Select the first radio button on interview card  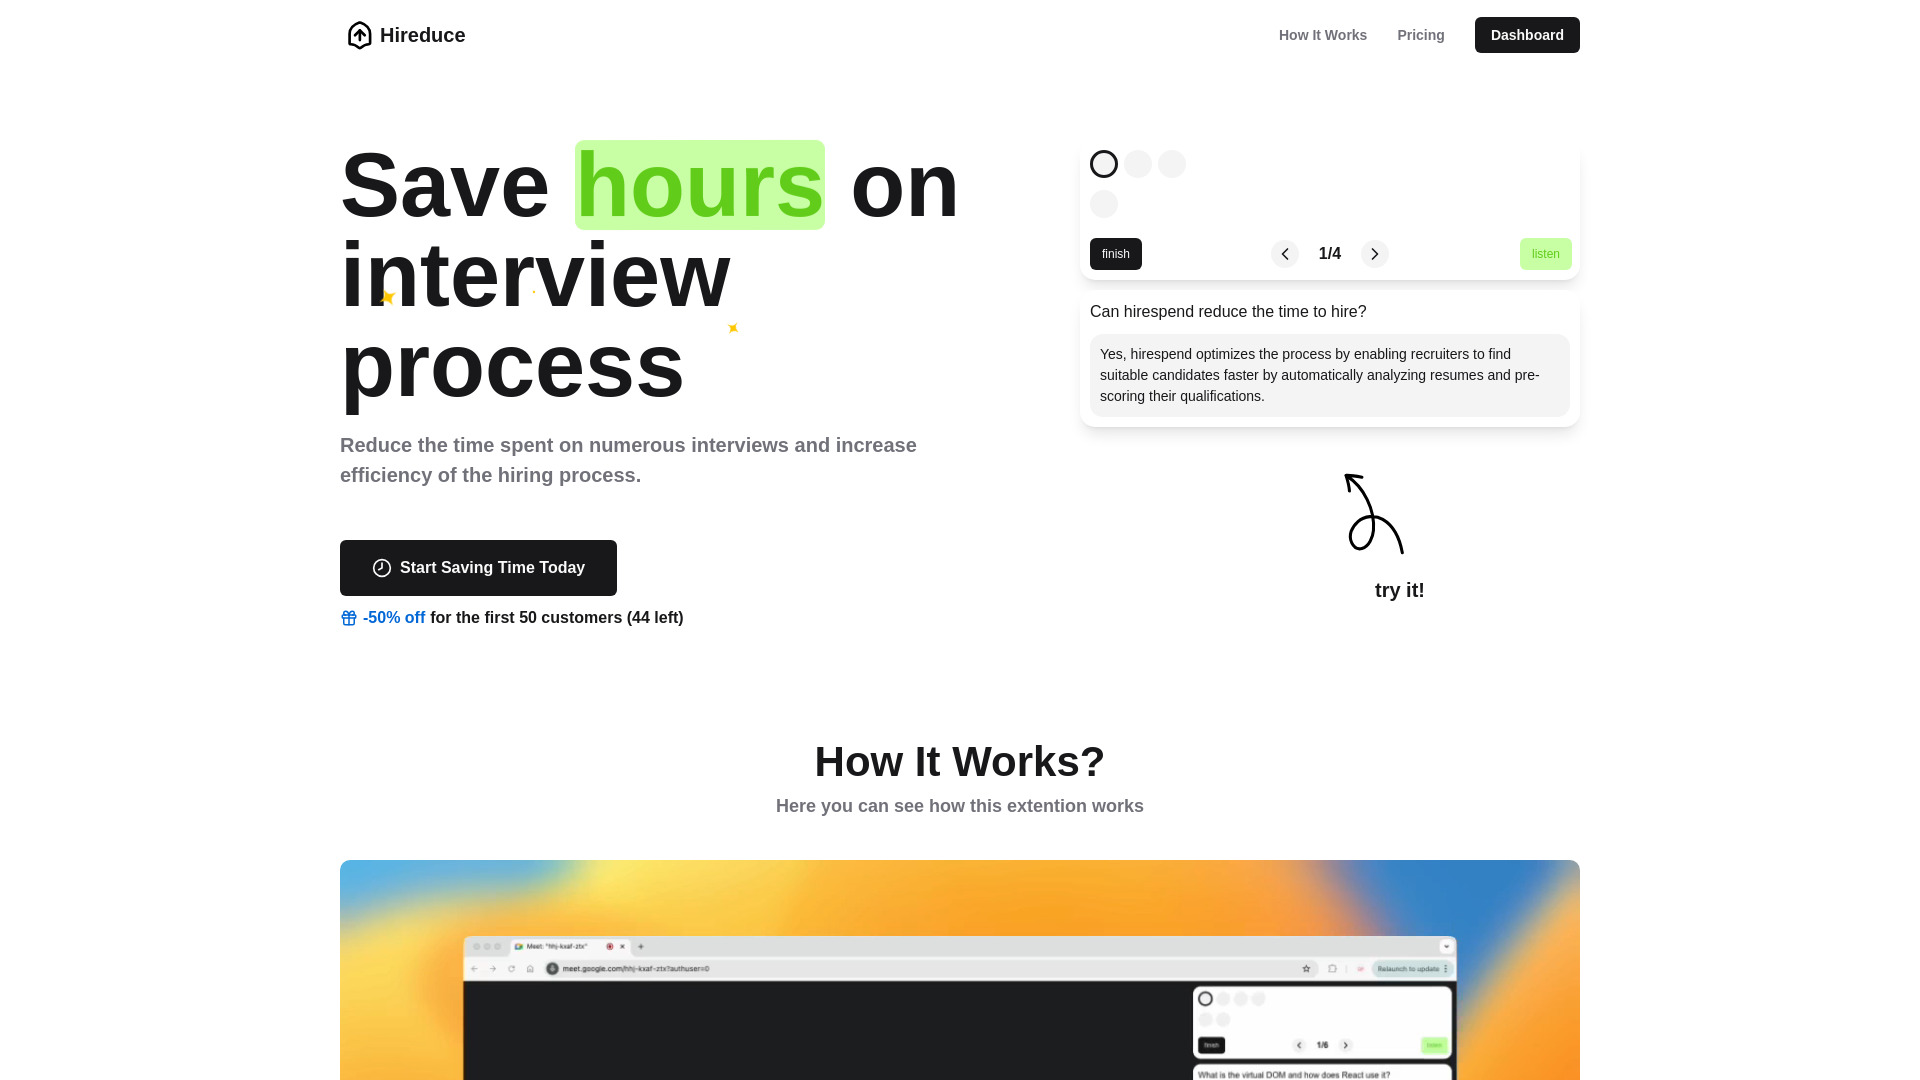(1104, 164)
